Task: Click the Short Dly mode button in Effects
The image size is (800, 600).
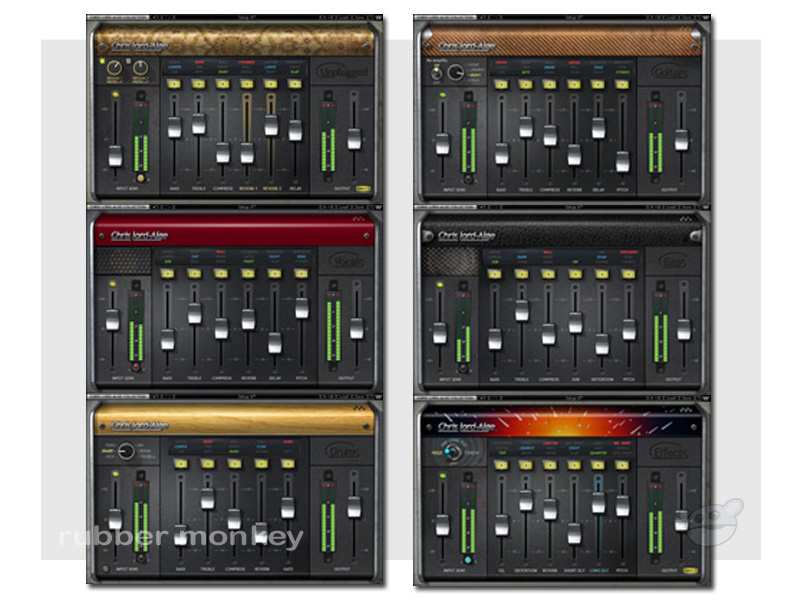Action: (574, 465)
